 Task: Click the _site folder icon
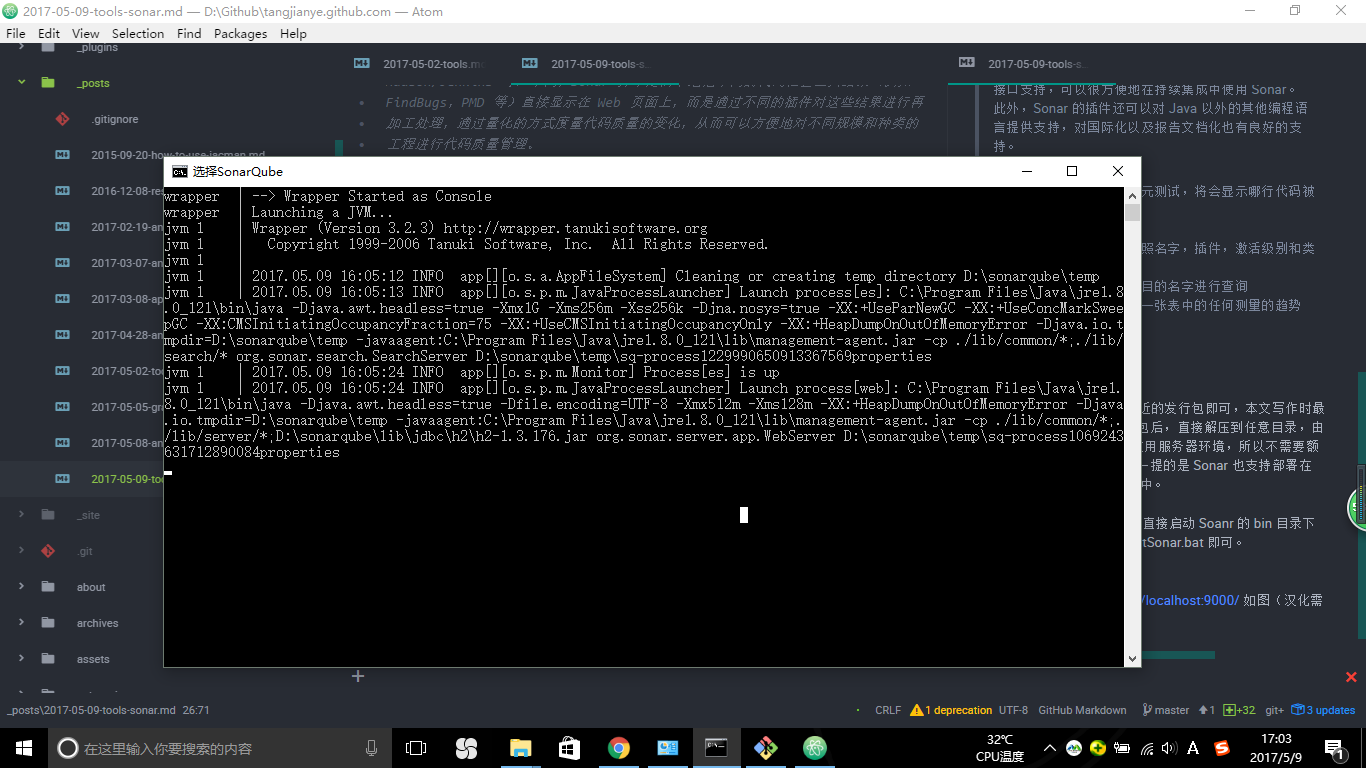[48, 515]
